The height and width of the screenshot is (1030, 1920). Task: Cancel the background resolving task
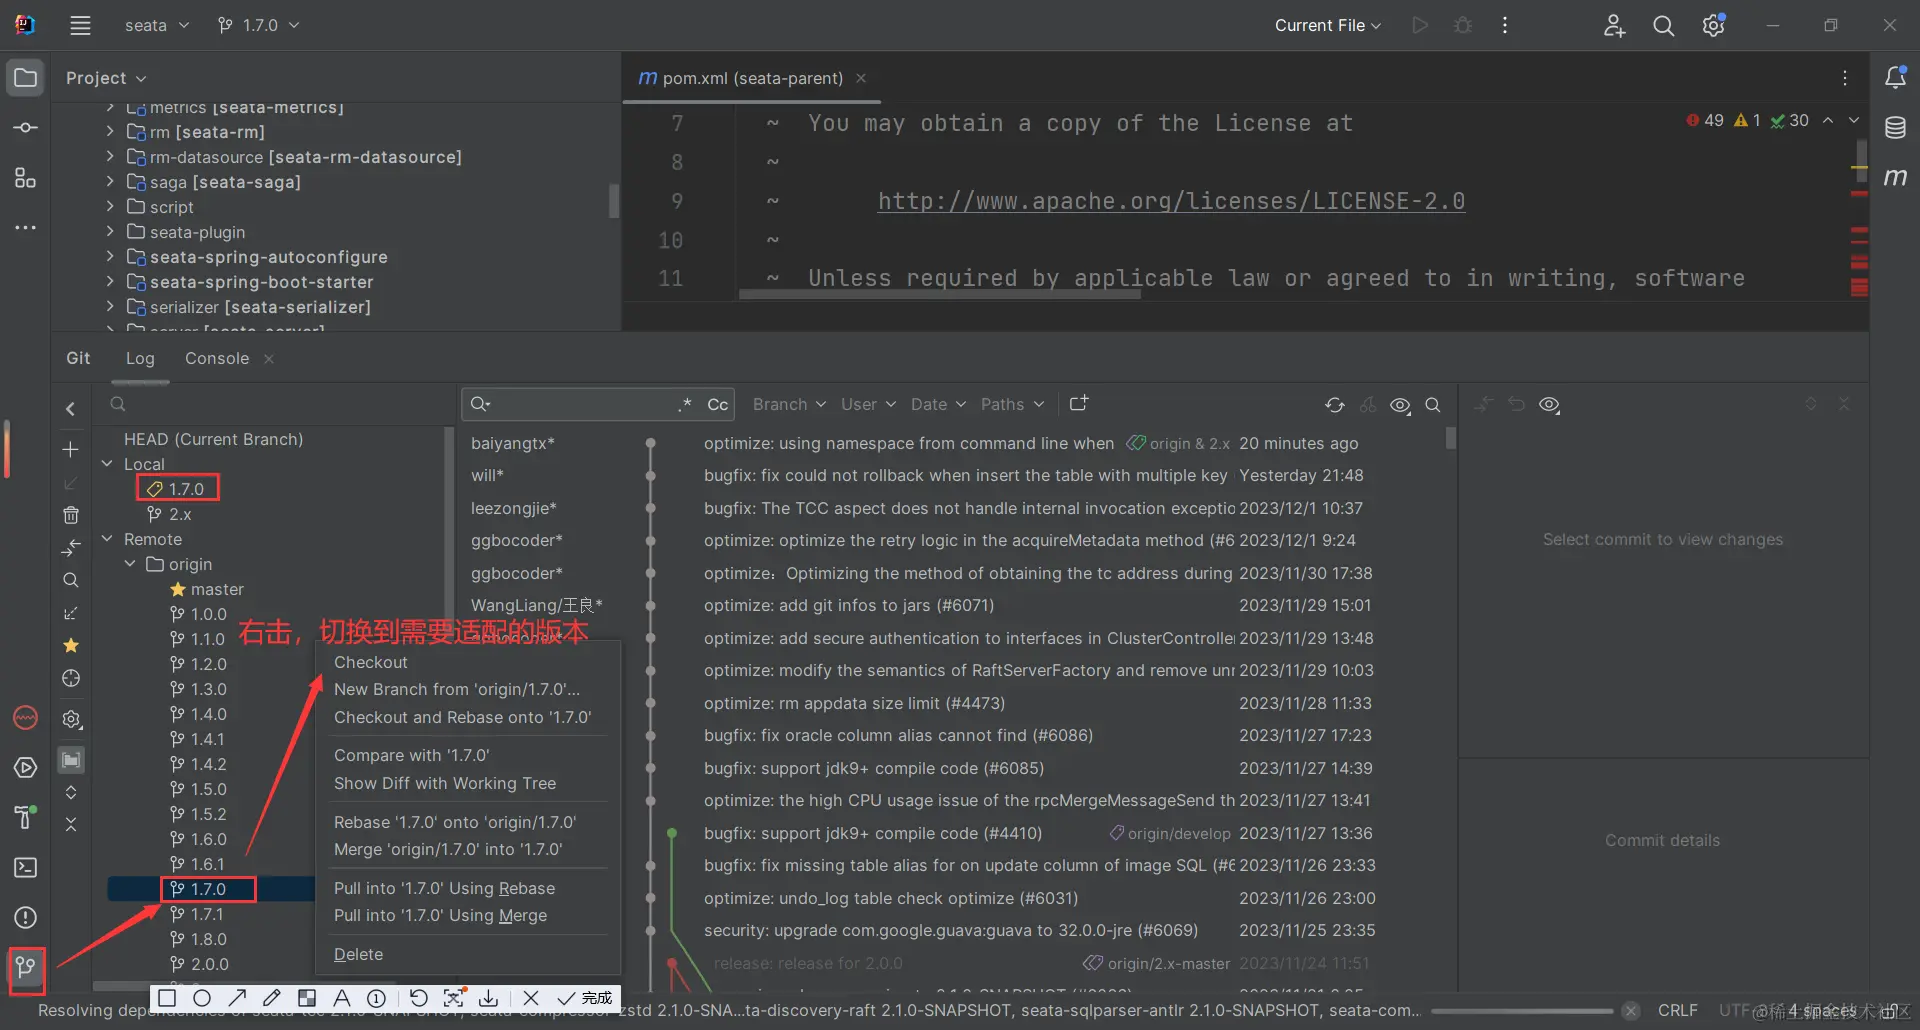pos(1631,1010)
